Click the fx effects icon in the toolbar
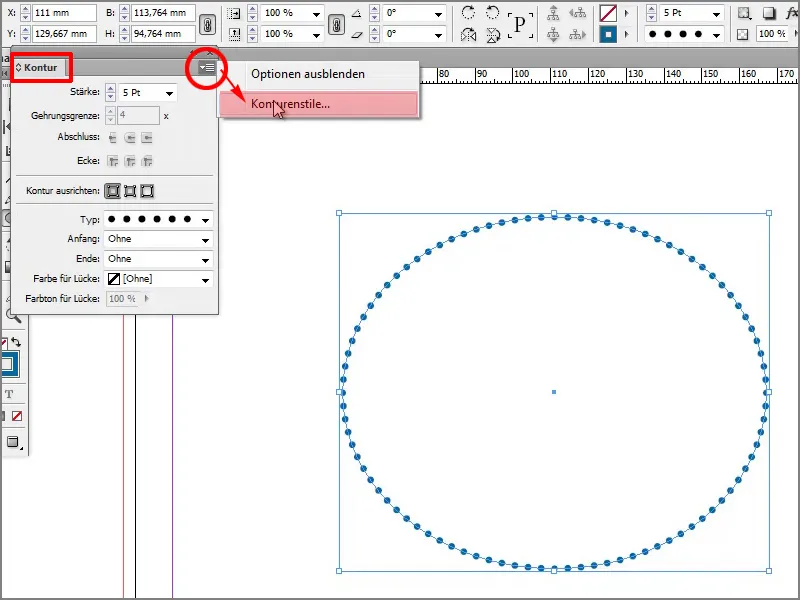 click(x=793, y=13)
